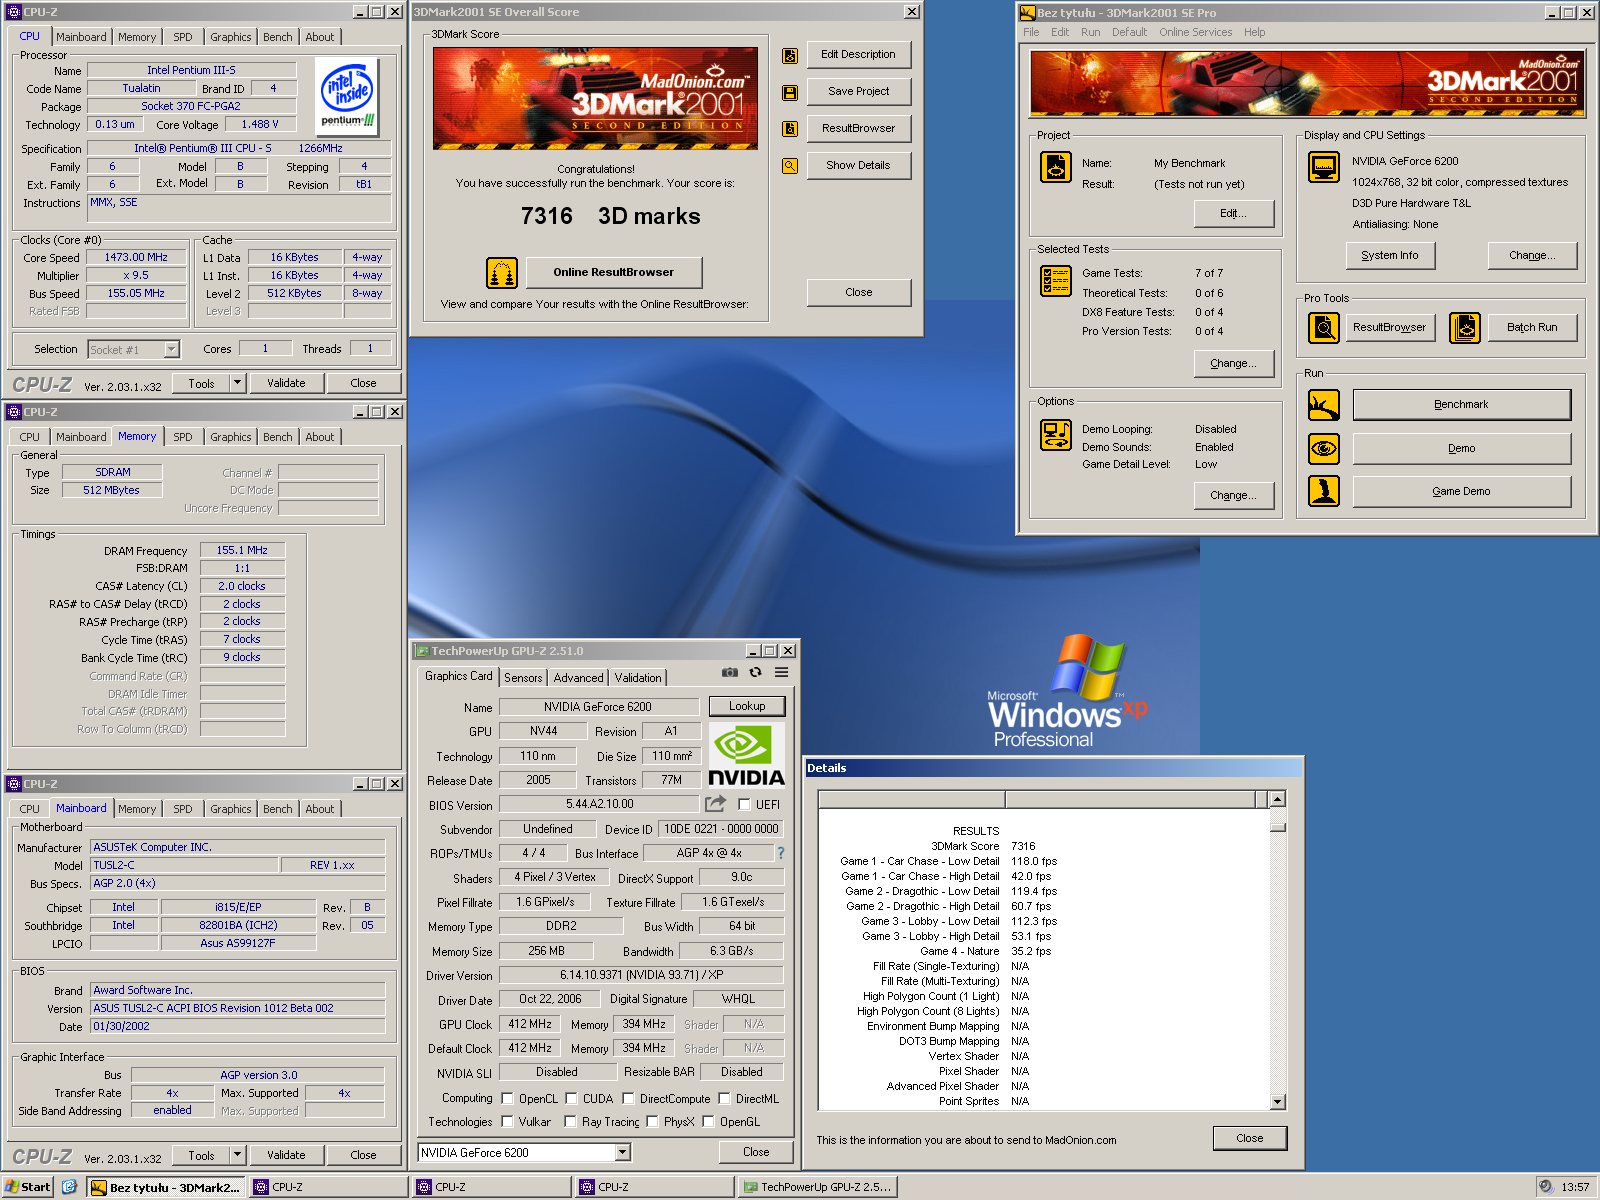Click the Game Demo button
Viewport: 1600px width, 1200px height.
tap(1461, 491)
